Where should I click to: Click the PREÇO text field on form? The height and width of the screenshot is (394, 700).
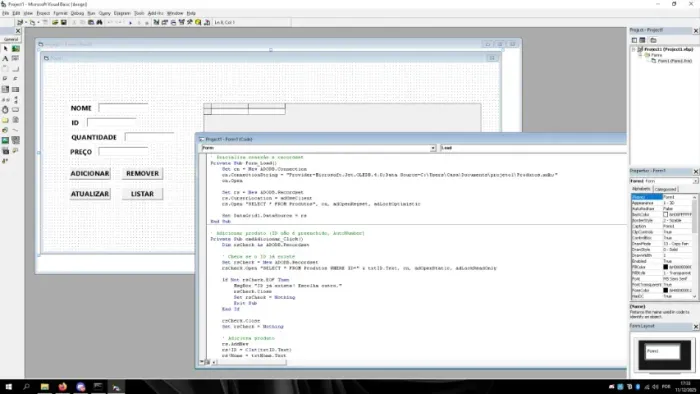(x=123, y=152)
